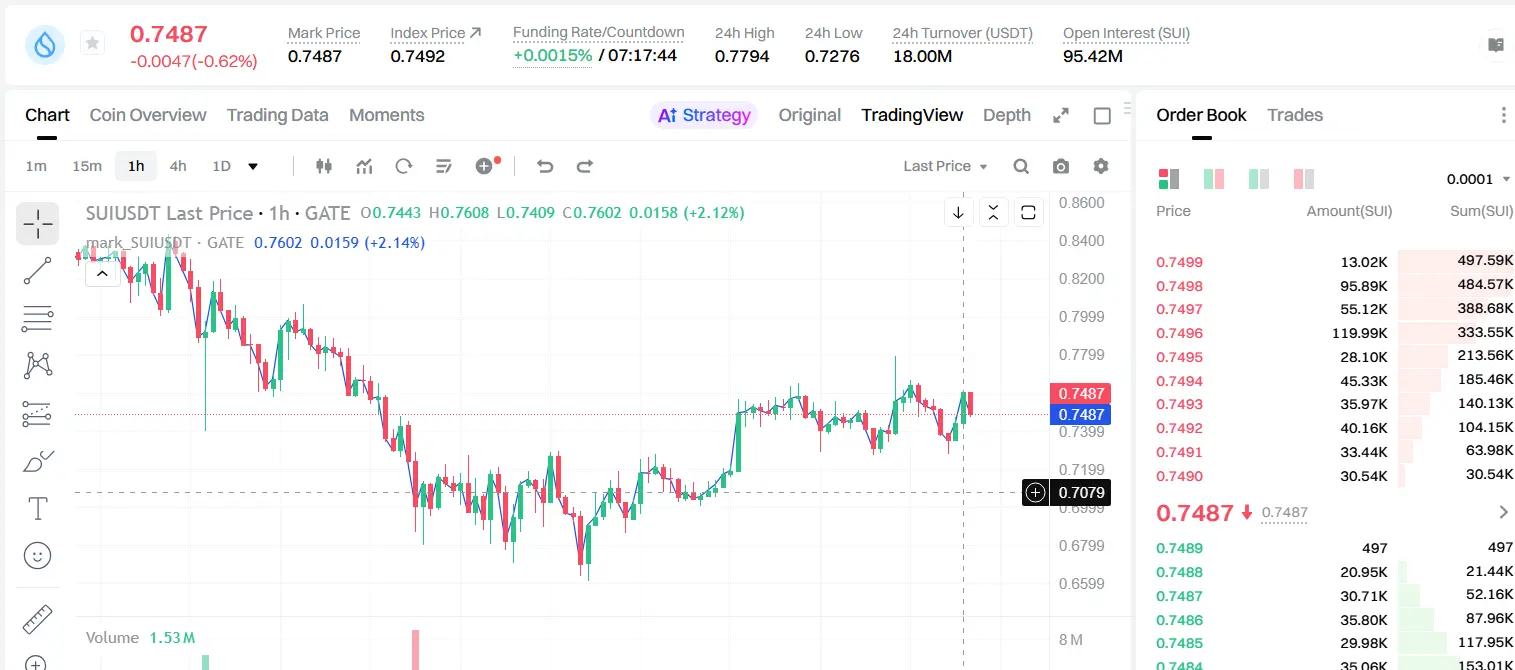The height and width of the screenshot is (670, 1515).
Task: Switch chart to Depth view
Action: pos(1006,115)
